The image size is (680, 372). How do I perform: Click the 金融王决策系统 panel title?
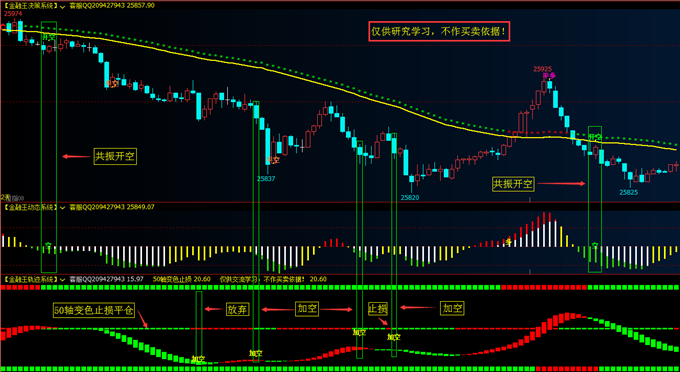(x=30, y=7)
